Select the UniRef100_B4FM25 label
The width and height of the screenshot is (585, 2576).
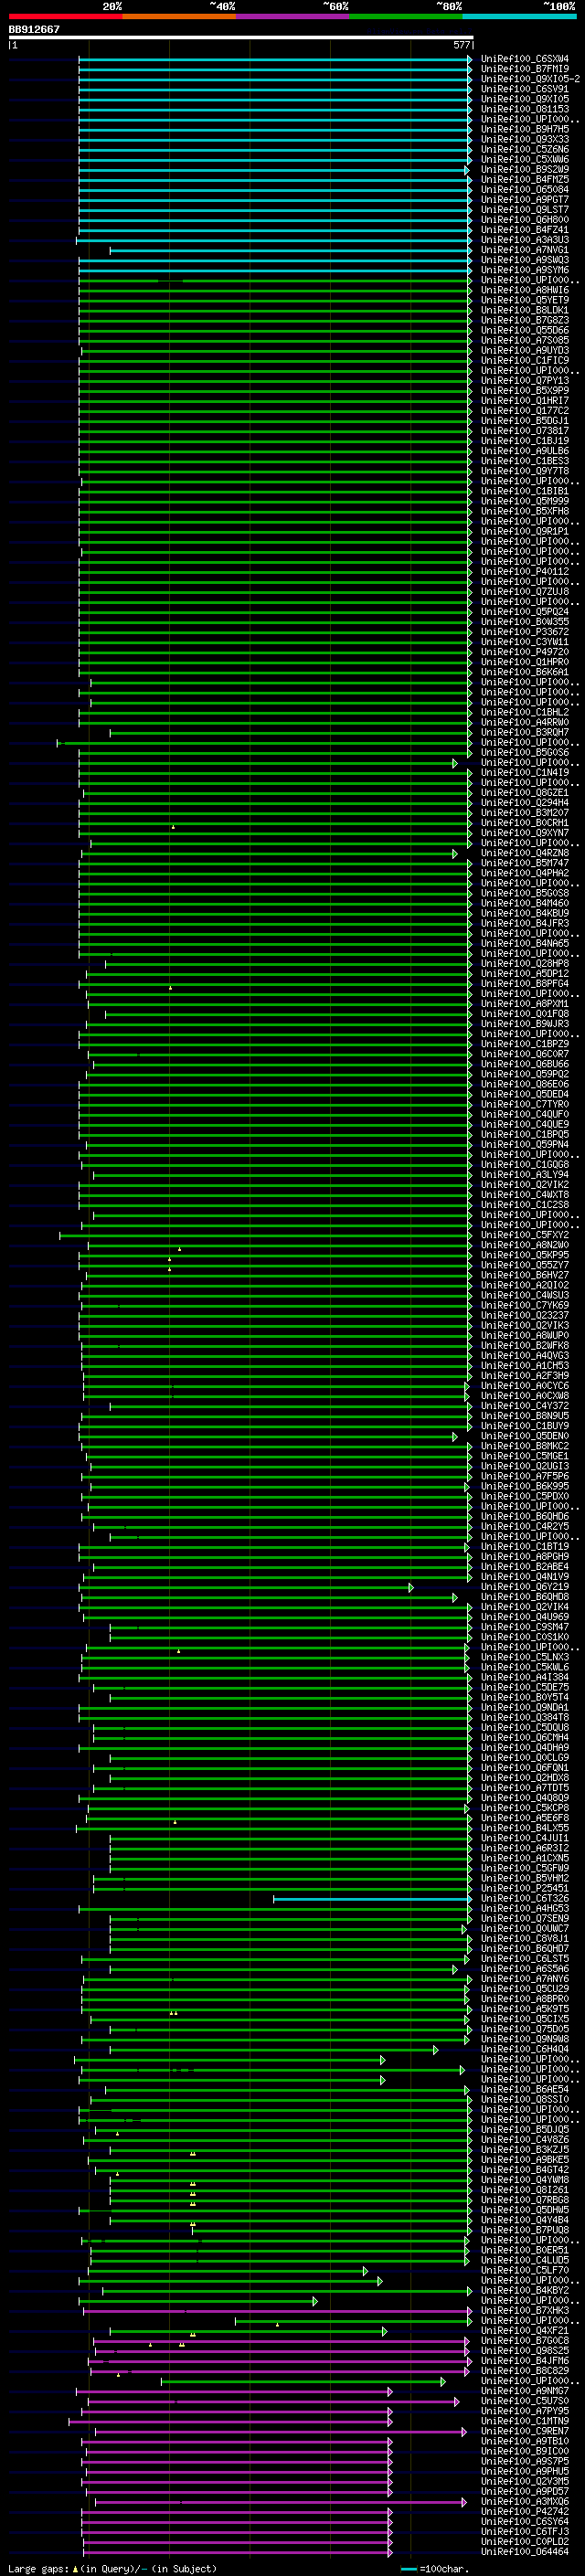click(x=525, y=180)
